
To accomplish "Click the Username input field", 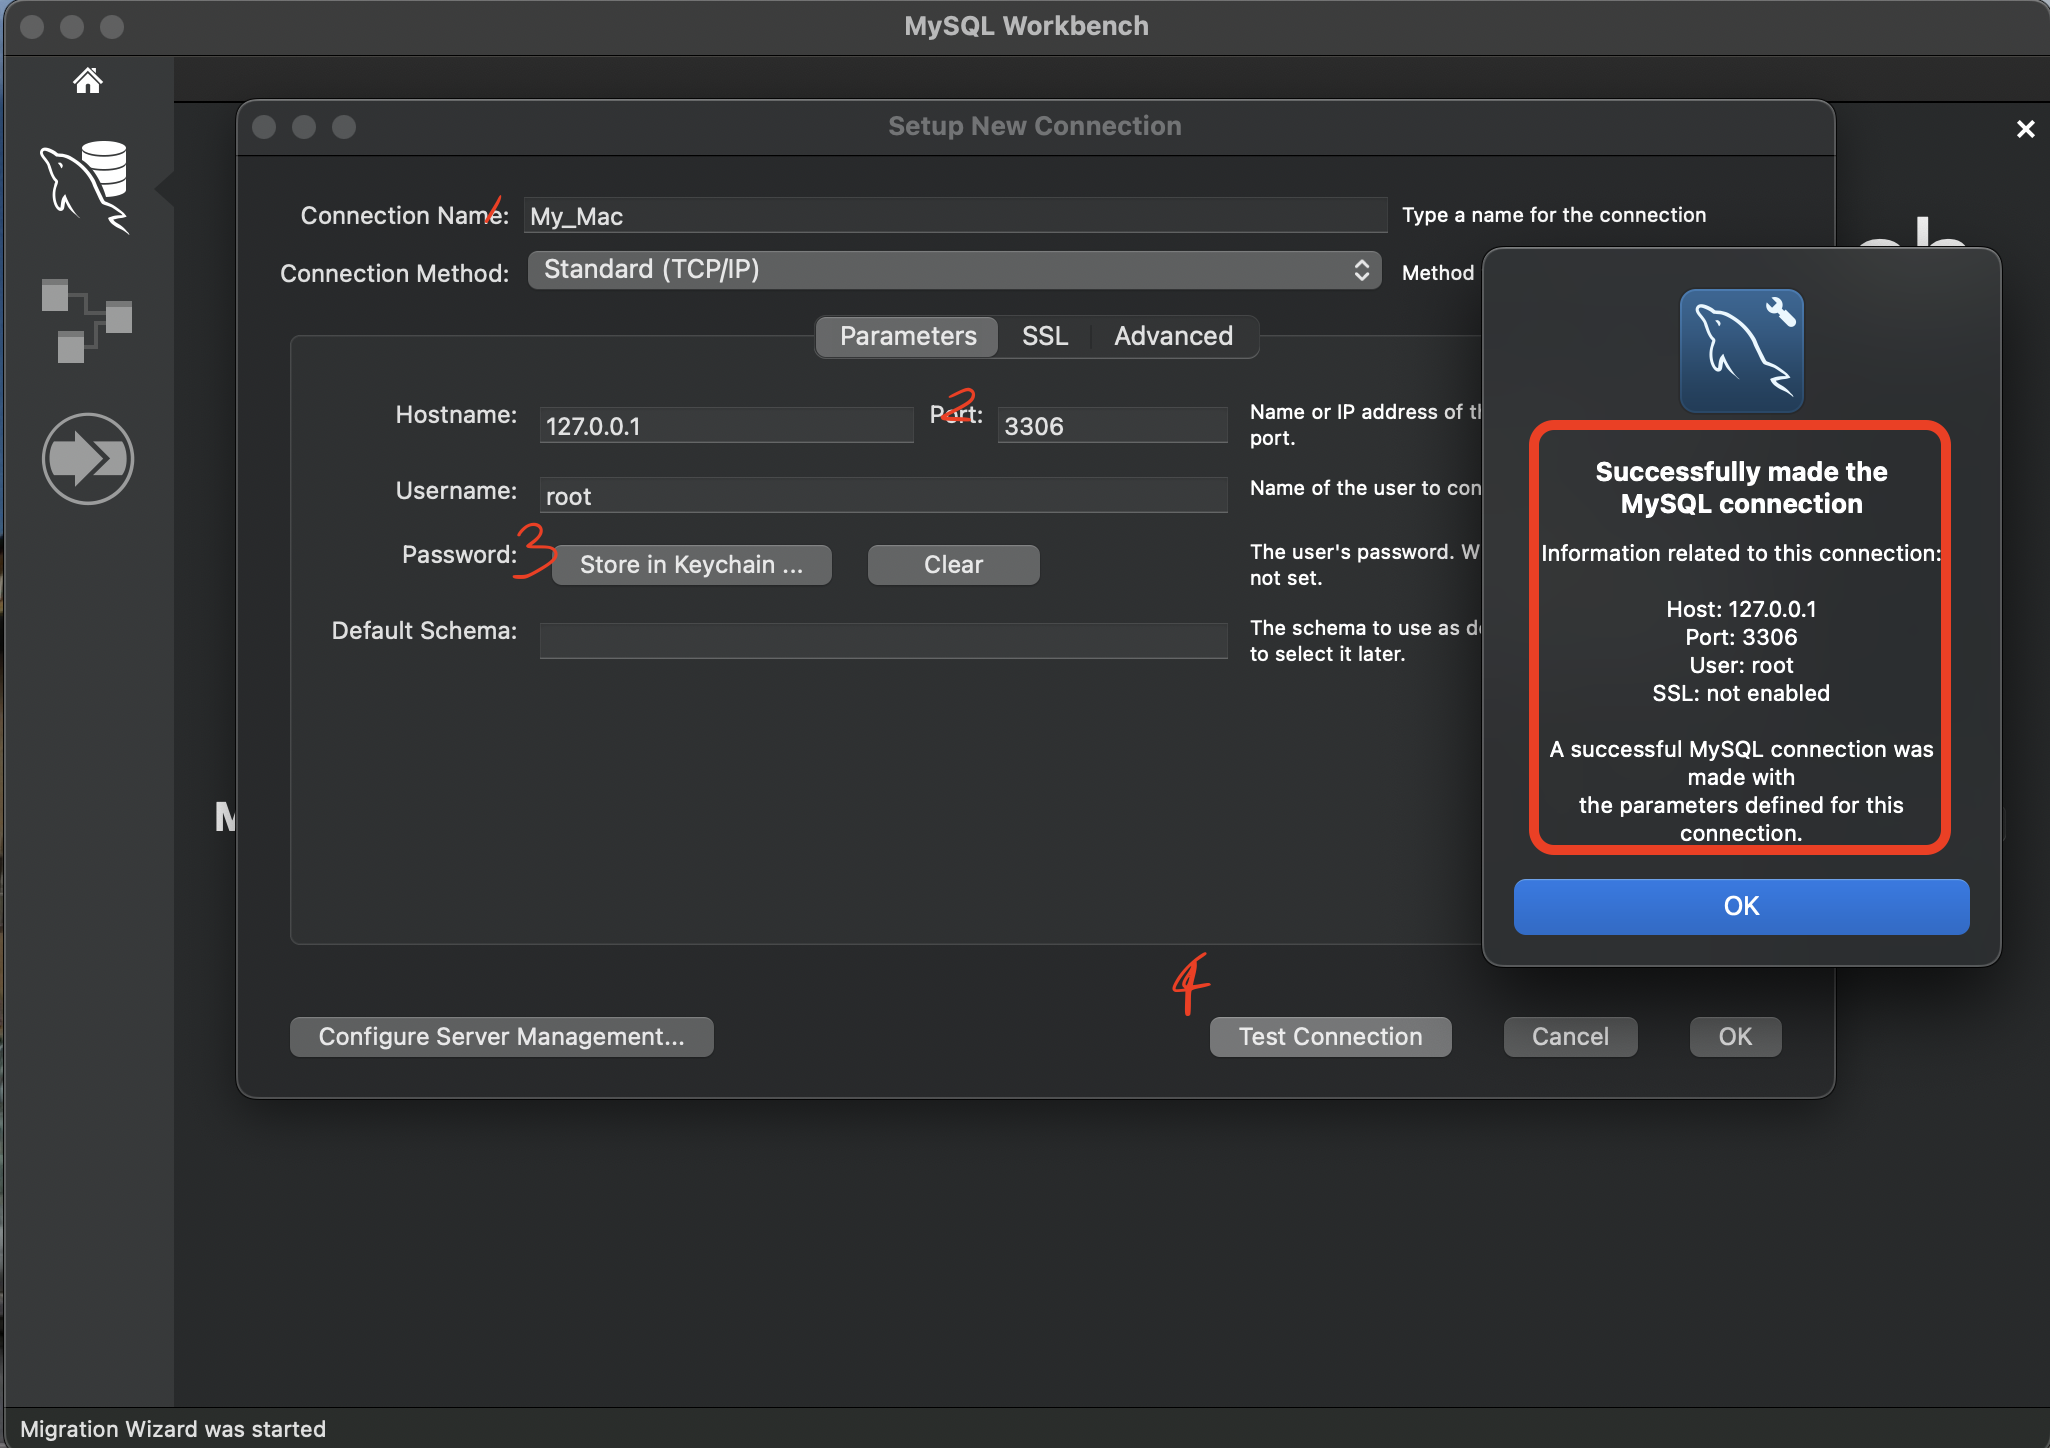I will (882, 496).
